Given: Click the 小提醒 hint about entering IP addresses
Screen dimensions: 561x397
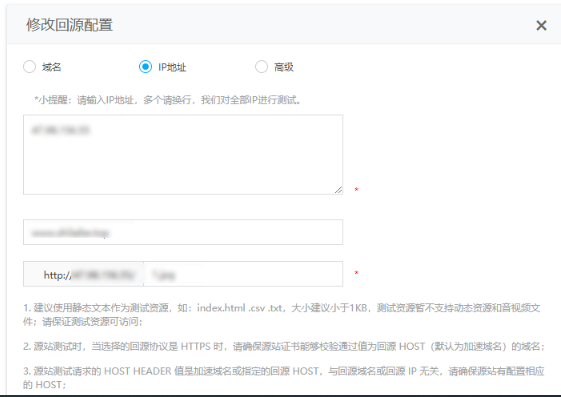Looking at the screenshot, I should click(167, 100).
